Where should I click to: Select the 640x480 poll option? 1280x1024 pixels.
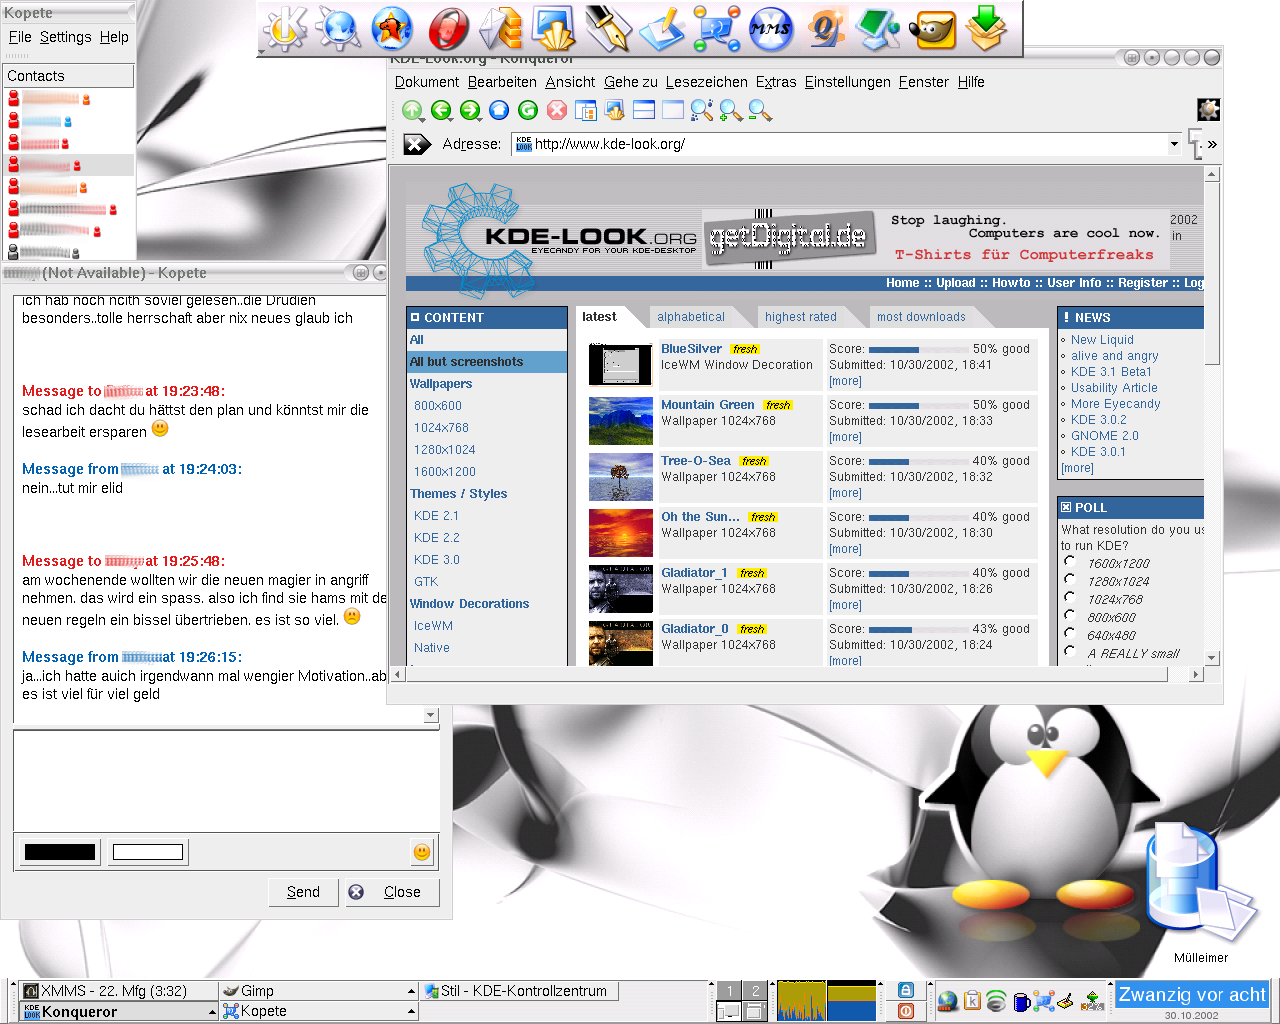1069,634
